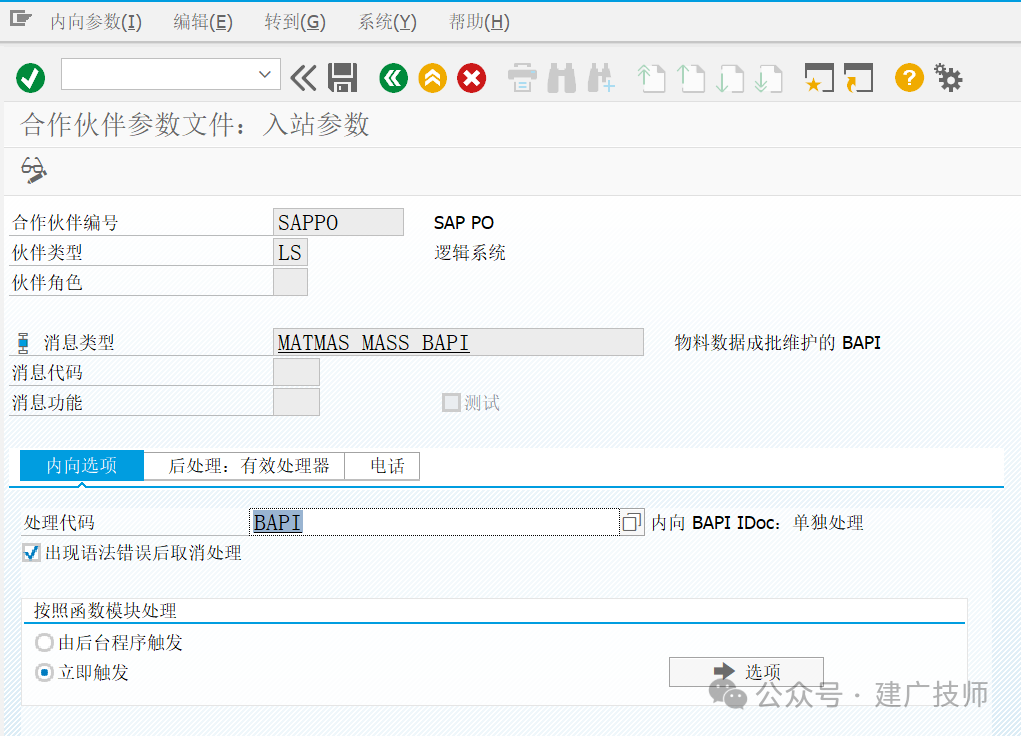The image size is (1021, 736).
Task: Click the Previous Page icon
Action: pyautogui.click(x=691, y=78)
